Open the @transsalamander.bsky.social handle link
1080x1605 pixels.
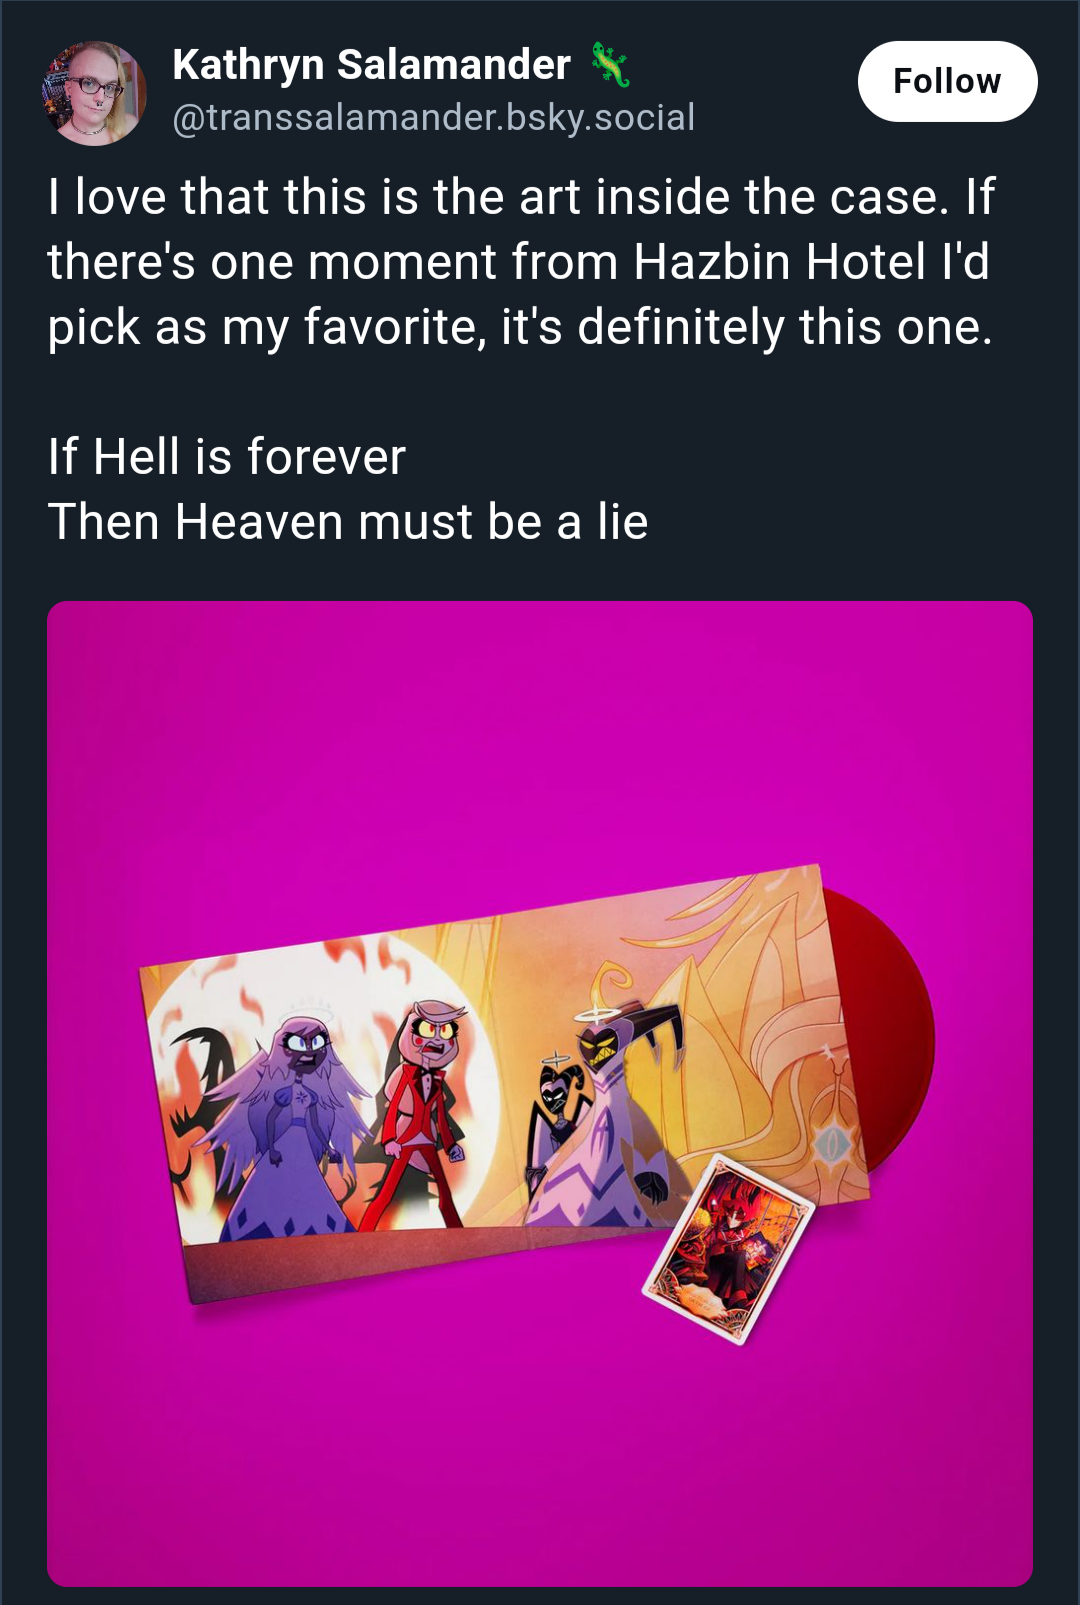pos(433,118)
